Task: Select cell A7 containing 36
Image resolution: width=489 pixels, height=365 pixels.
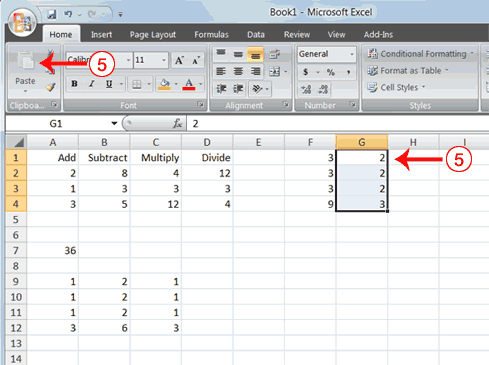Action: [53, 251]
